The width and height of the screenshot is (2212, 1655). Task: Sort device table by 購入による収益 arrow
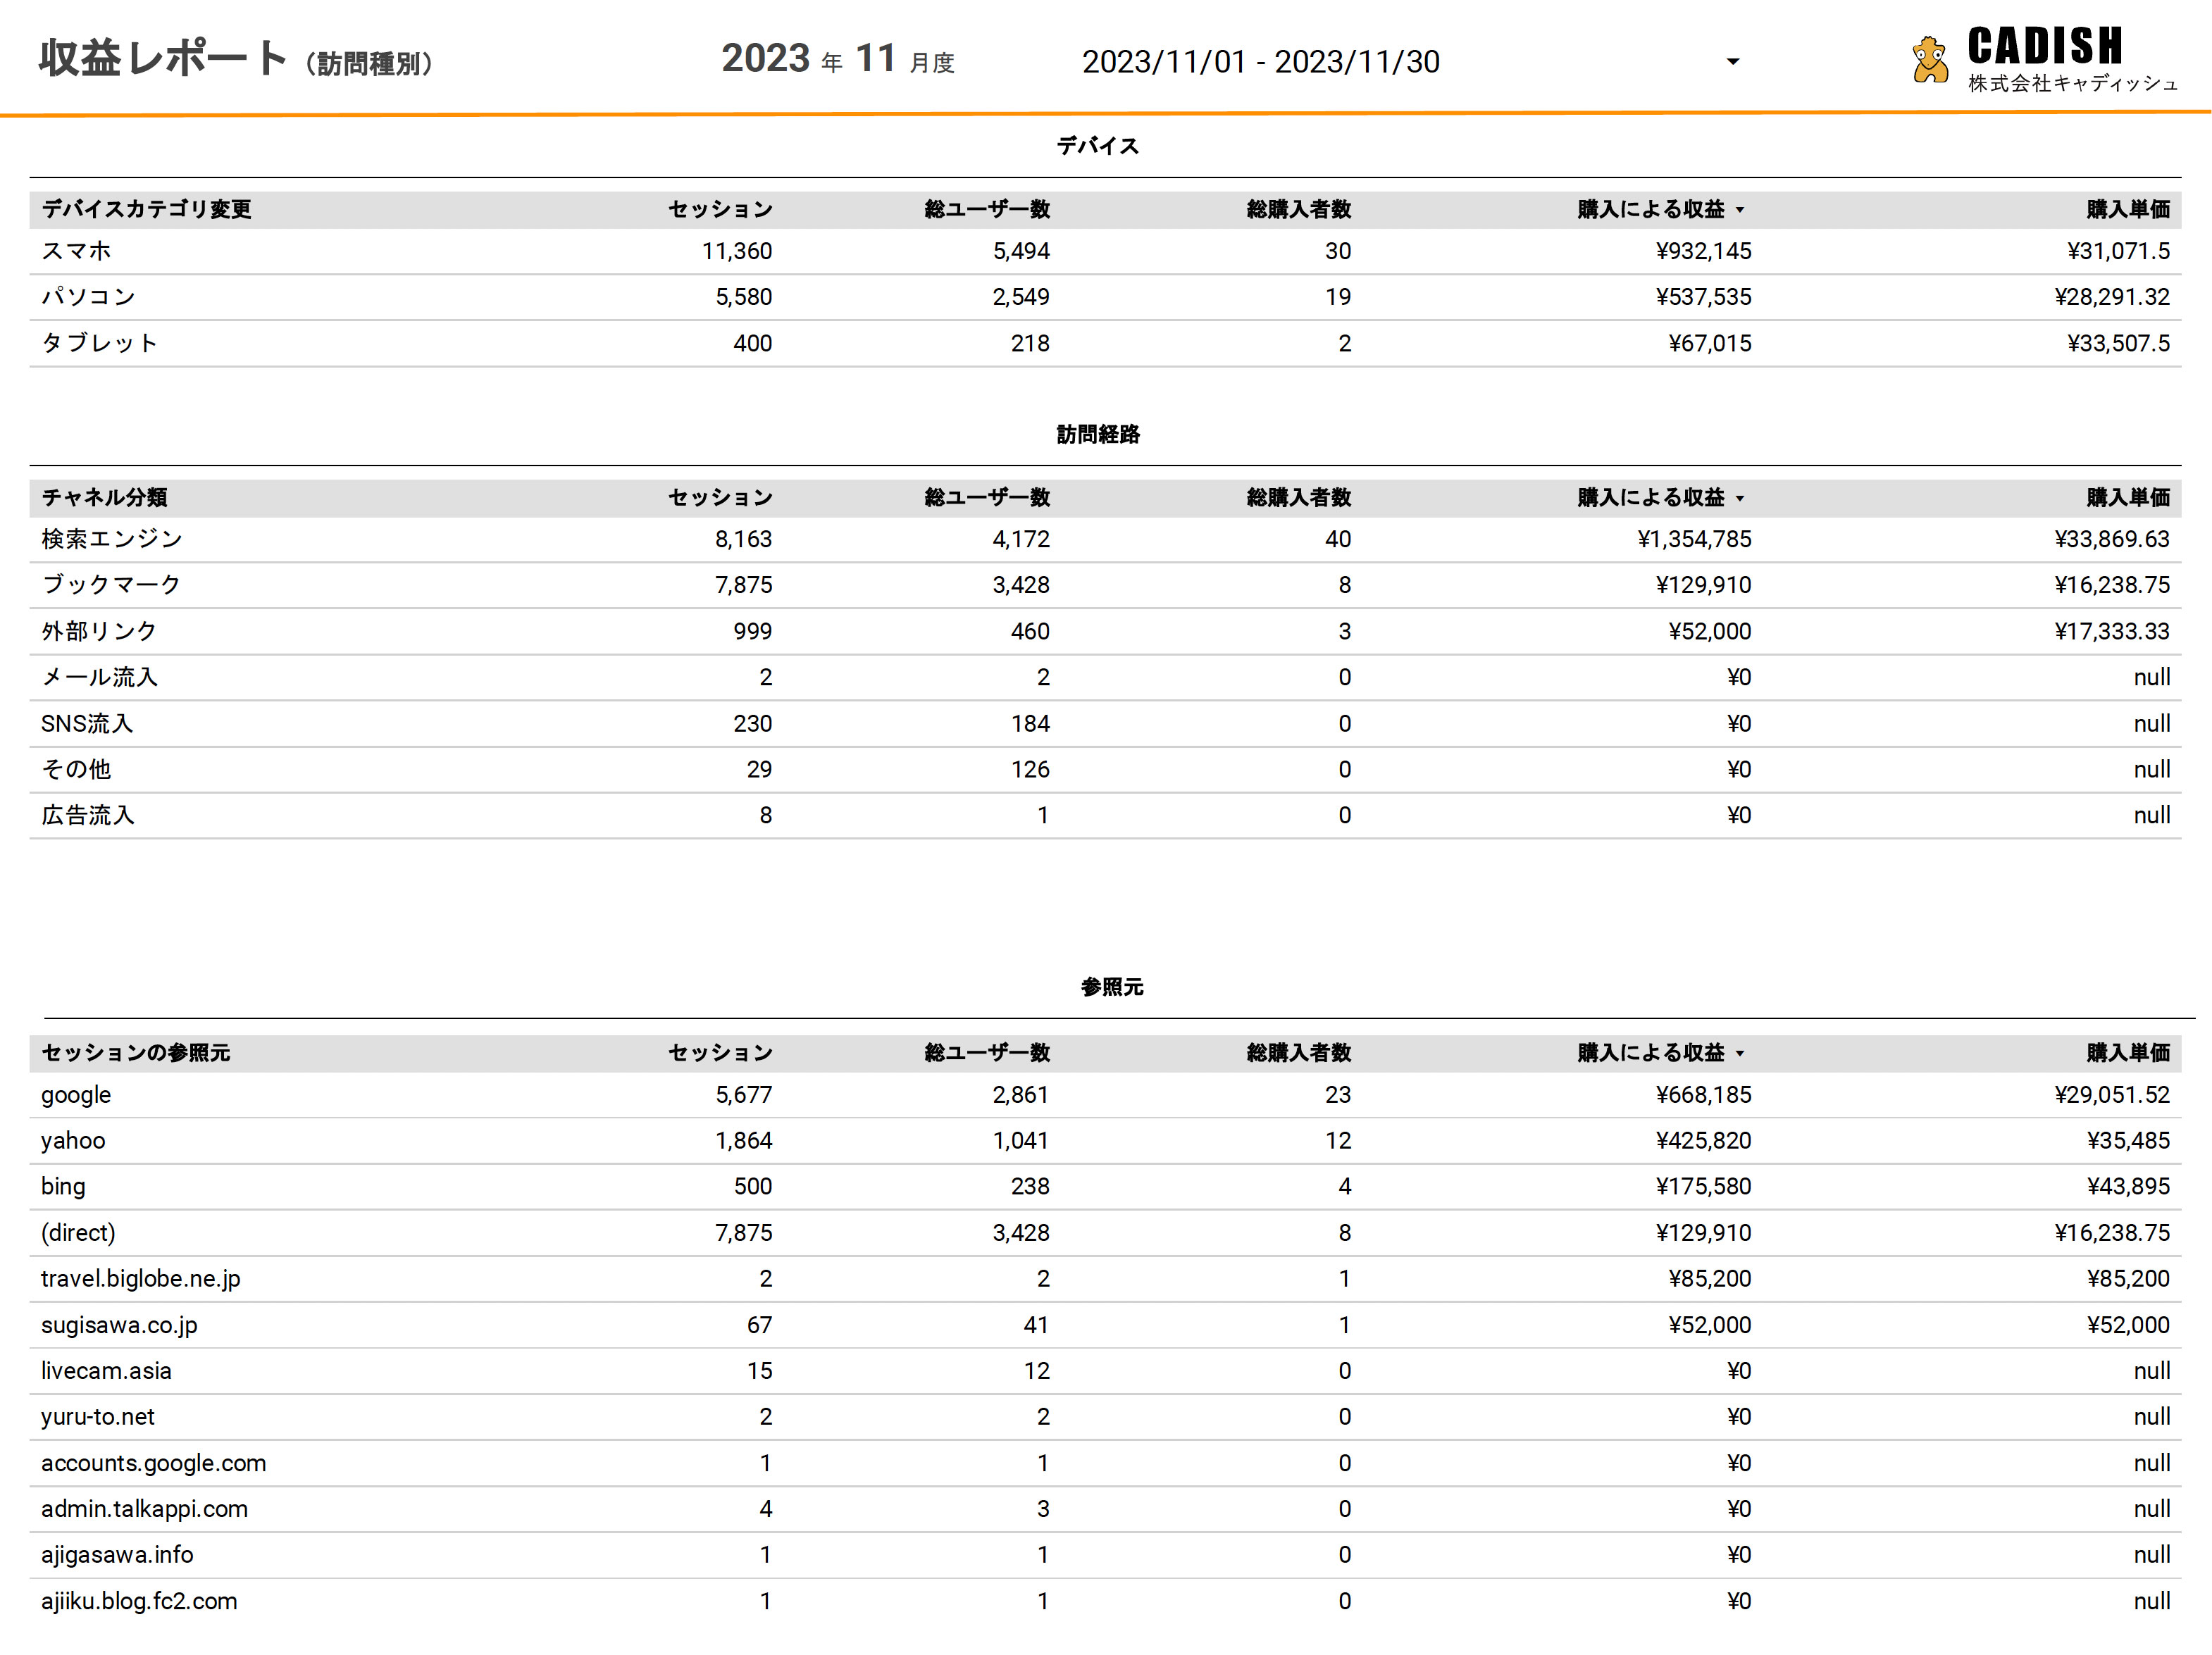pyautogui.click(x=1740, y=210)
